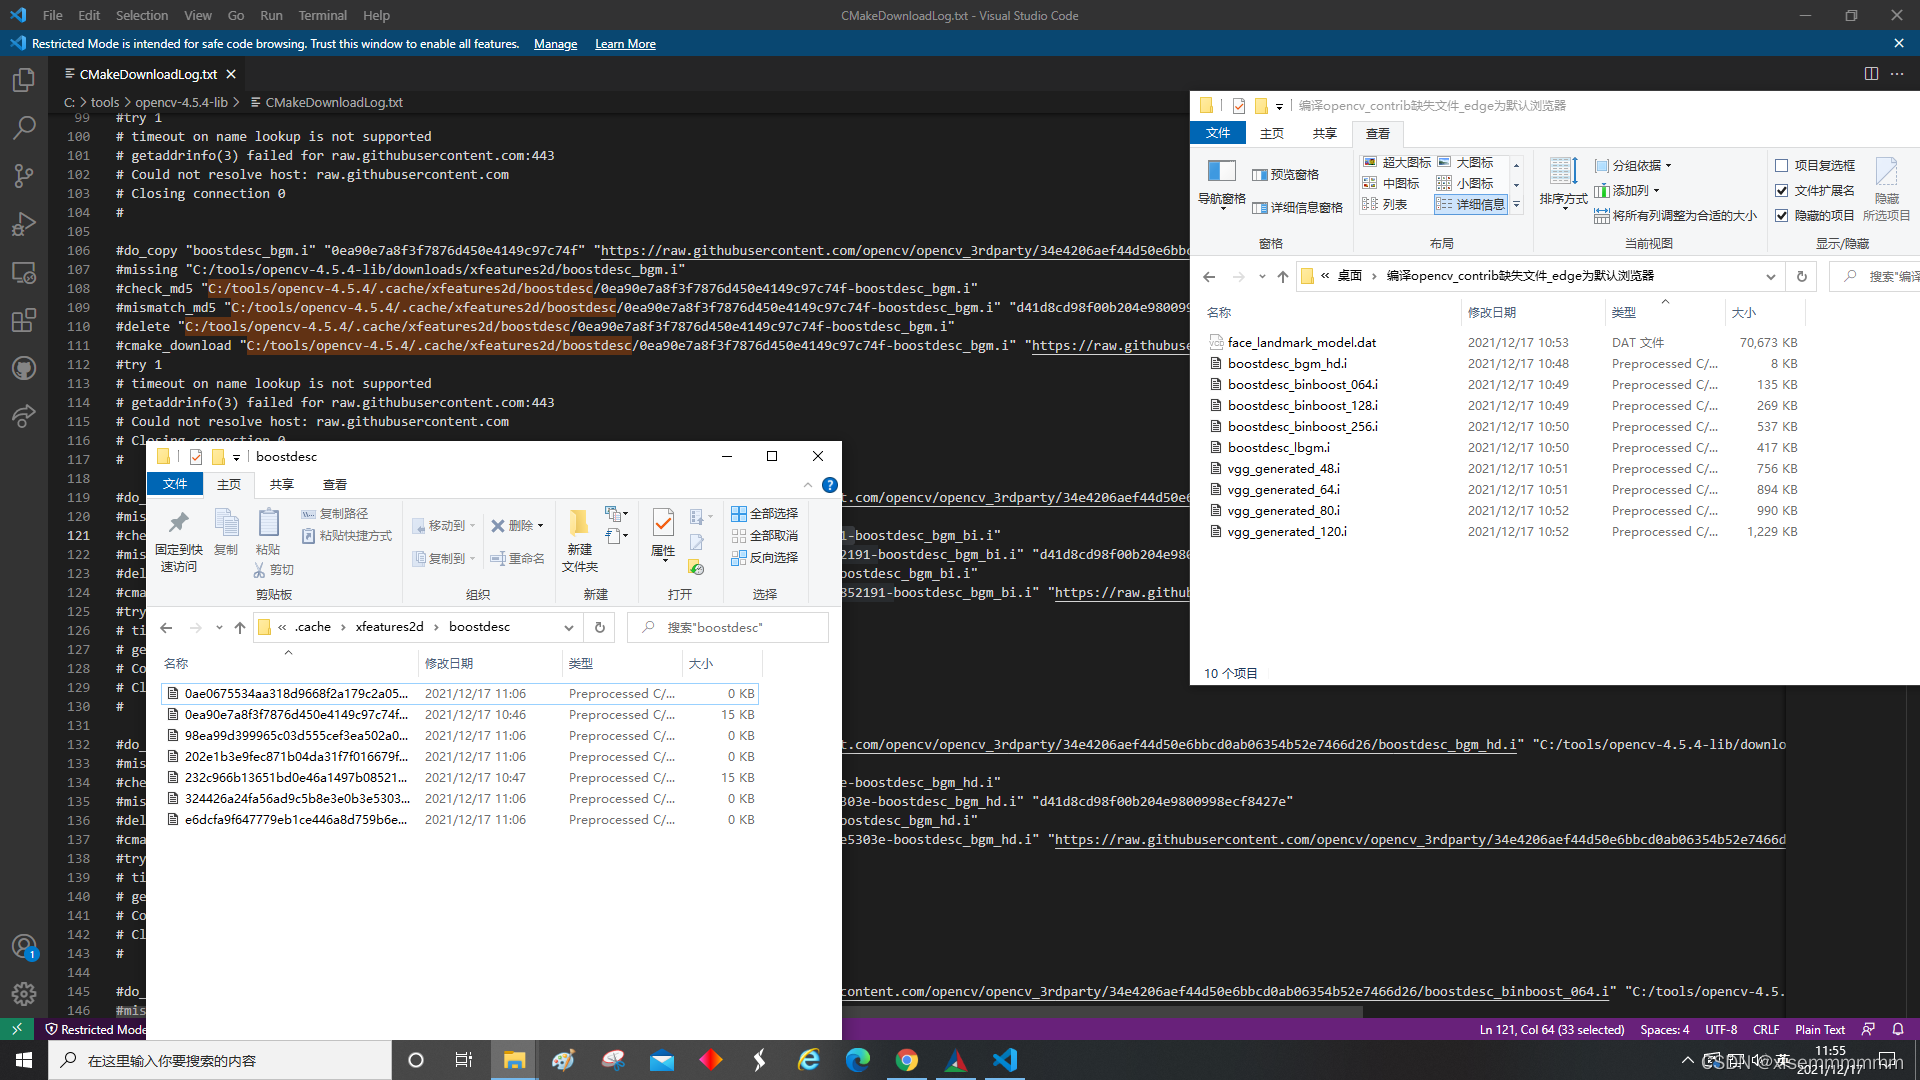
Task: Switch layout to Details view
Action: (1470, 204)
